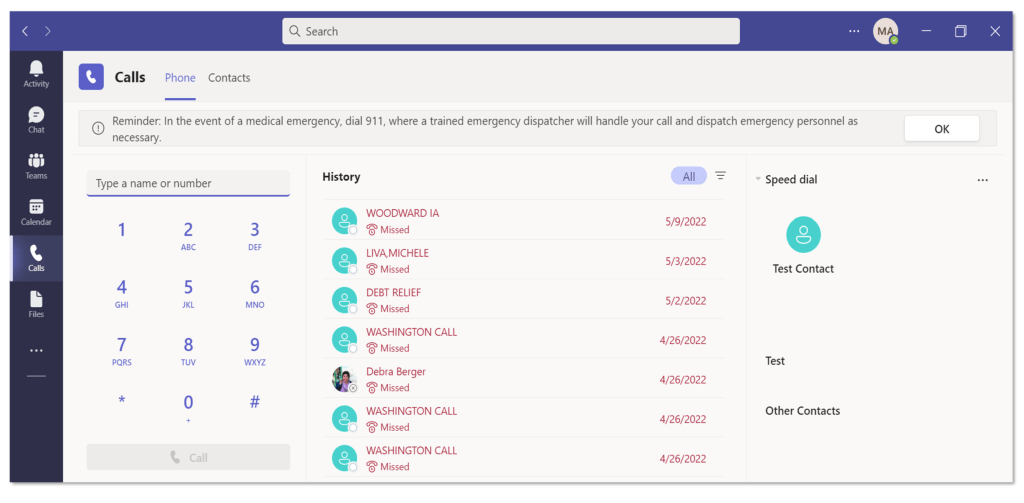Collapse the Speed dial section
The image size is (1024, 503).
point(758,180)
